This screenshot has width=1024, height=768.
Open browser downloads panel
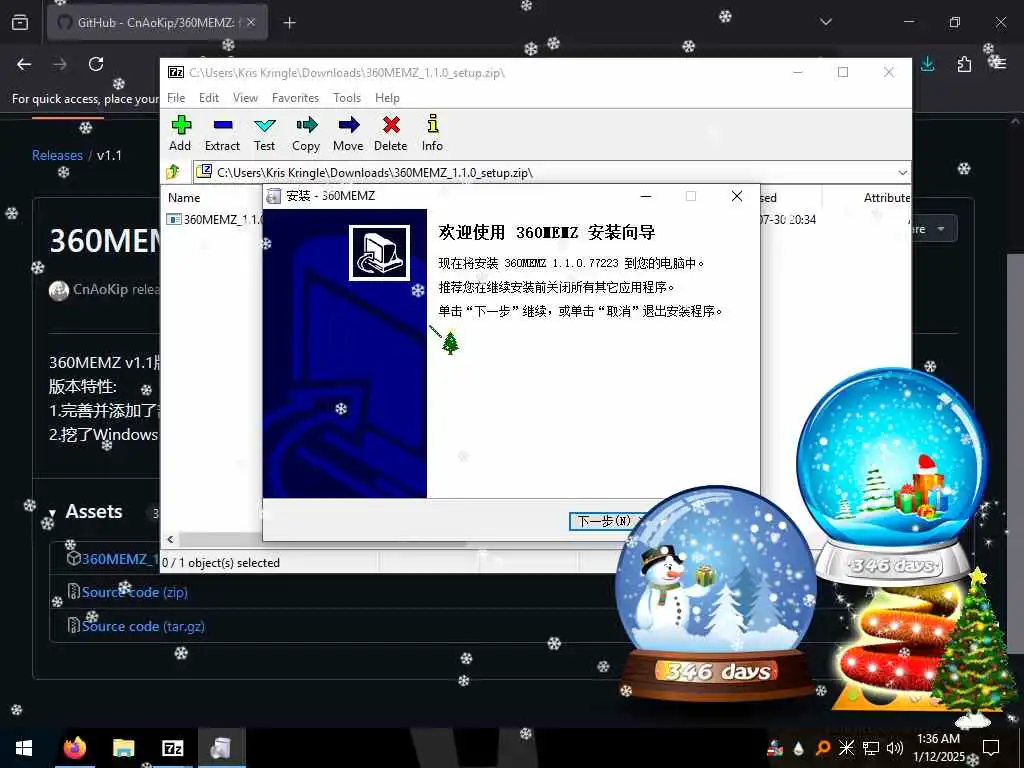tap(927, 64)
